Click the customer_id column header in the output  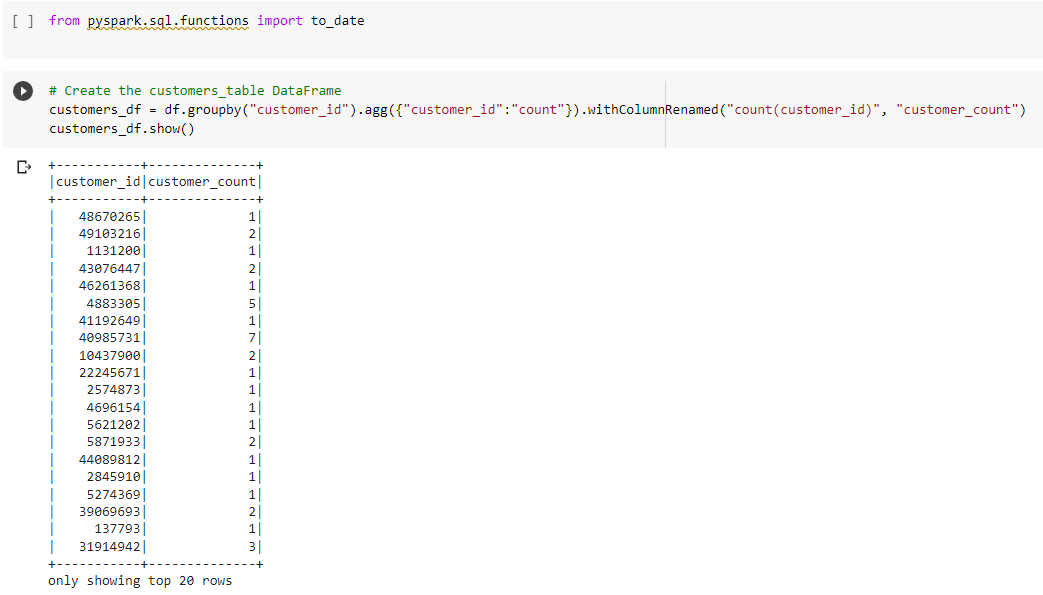[x=97, y=181]
